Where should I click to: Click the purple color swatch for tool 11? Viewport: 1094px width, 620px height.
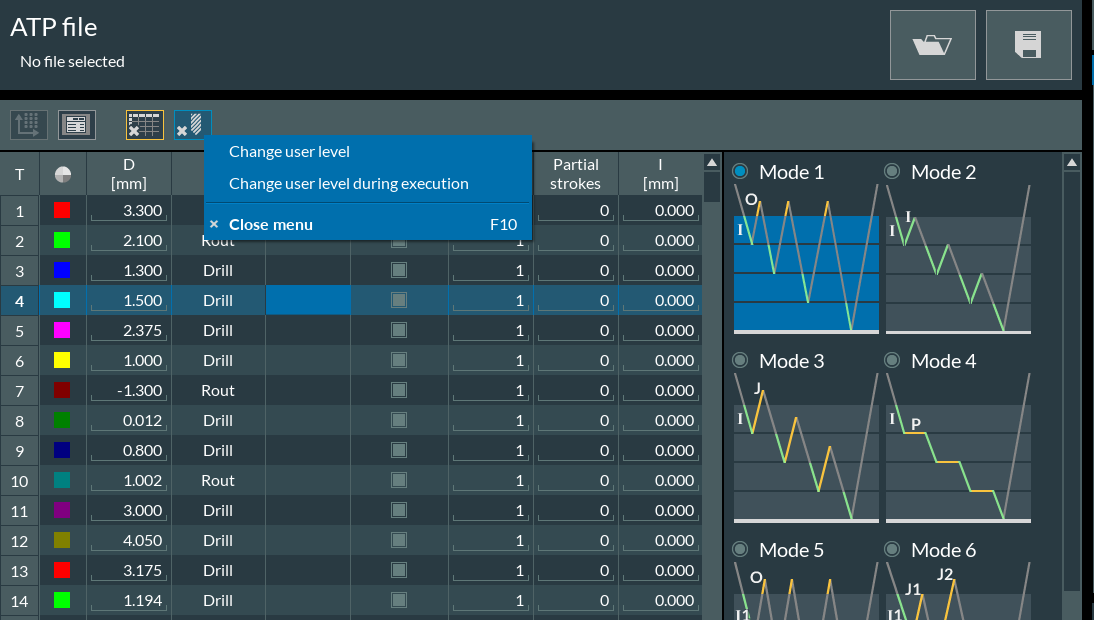[x=62, y=510]
